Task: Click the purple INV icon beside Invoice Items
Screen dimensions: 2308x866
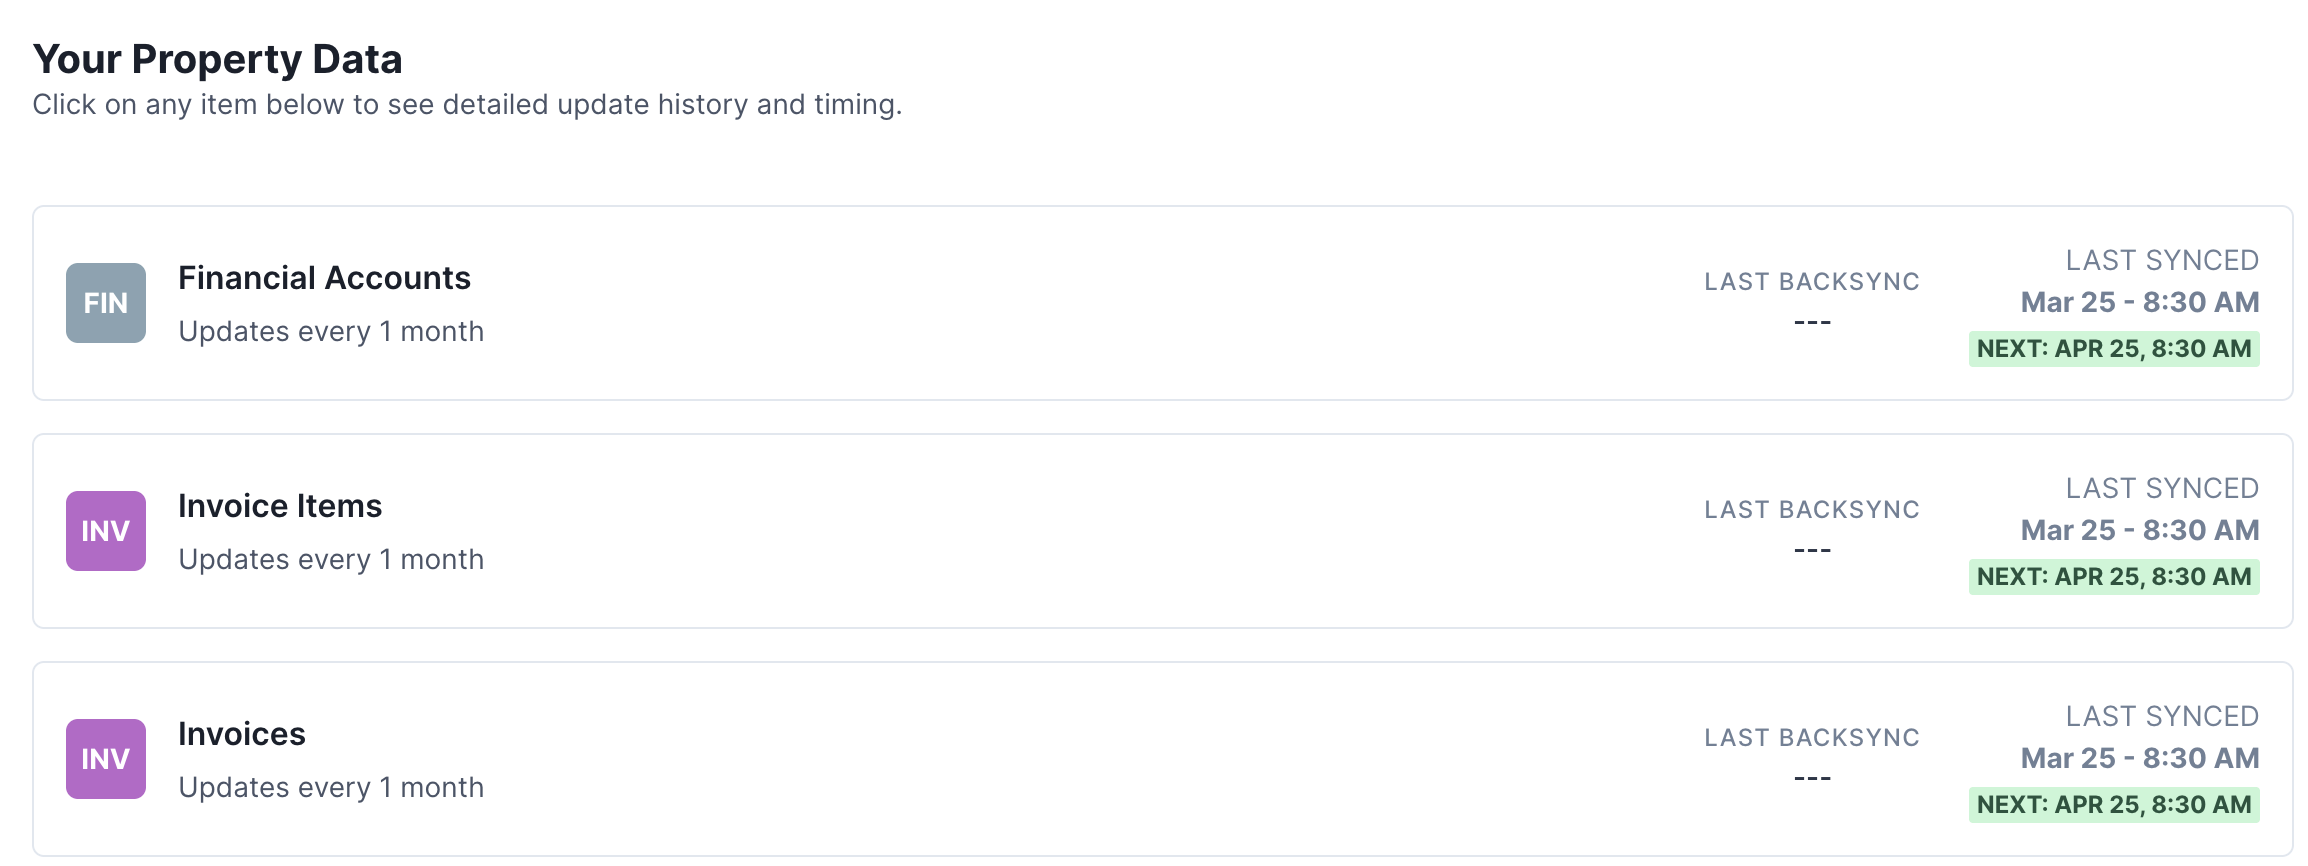Action: tap(105, 530)
